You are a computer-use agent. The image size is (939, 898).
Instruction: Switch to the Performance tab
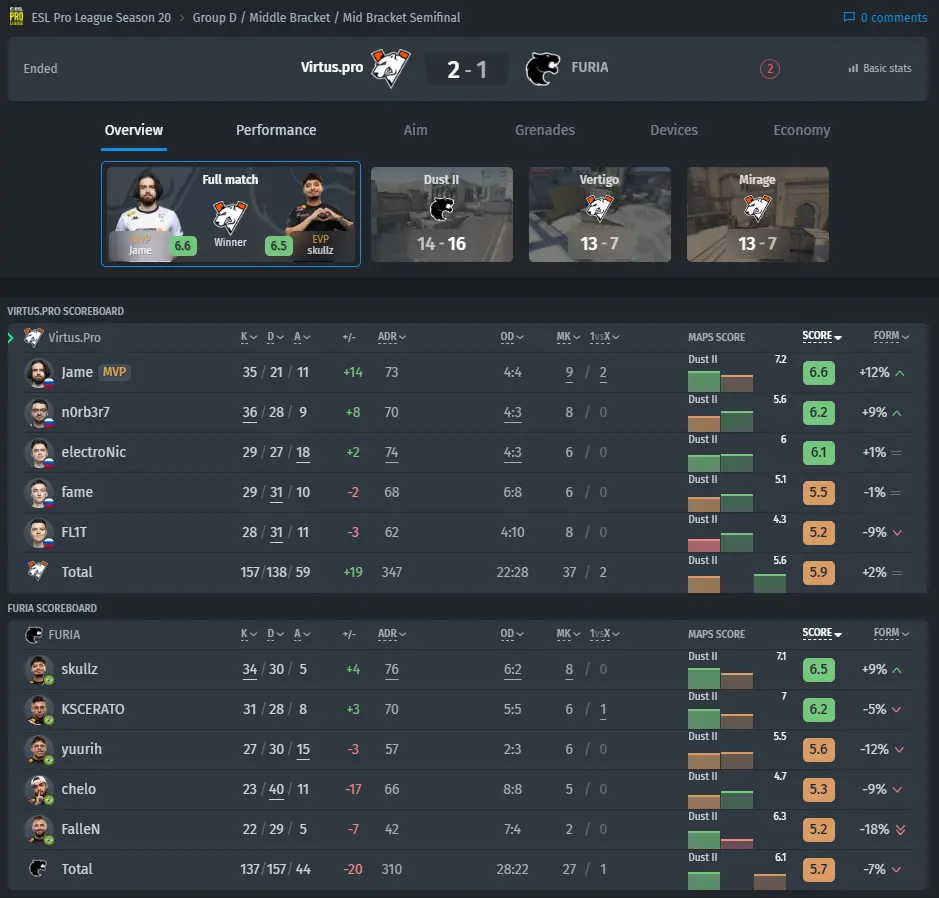[x=276, y=131]
